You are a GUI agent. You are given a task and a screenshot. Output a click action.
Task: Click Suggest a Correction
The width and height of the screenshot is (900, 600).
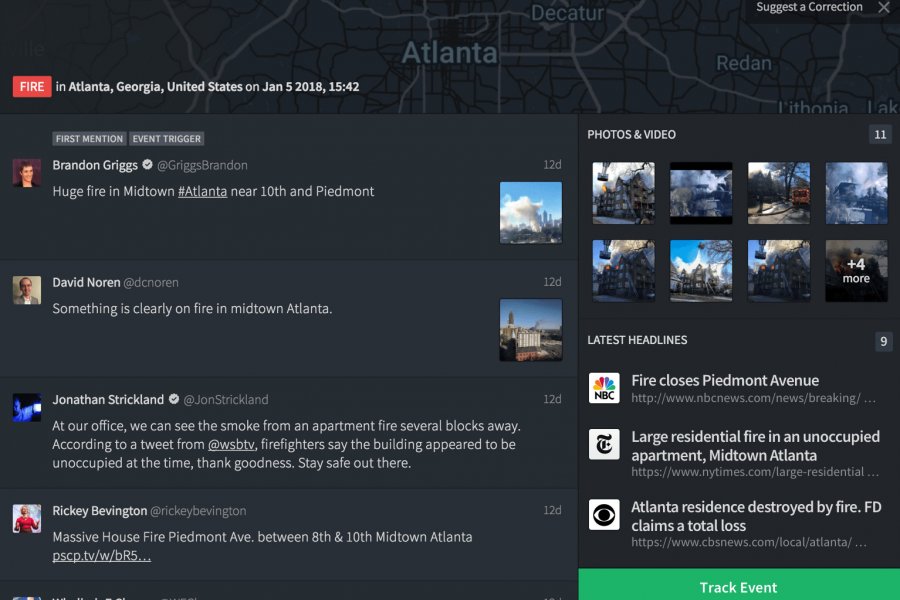coord(808,8)
